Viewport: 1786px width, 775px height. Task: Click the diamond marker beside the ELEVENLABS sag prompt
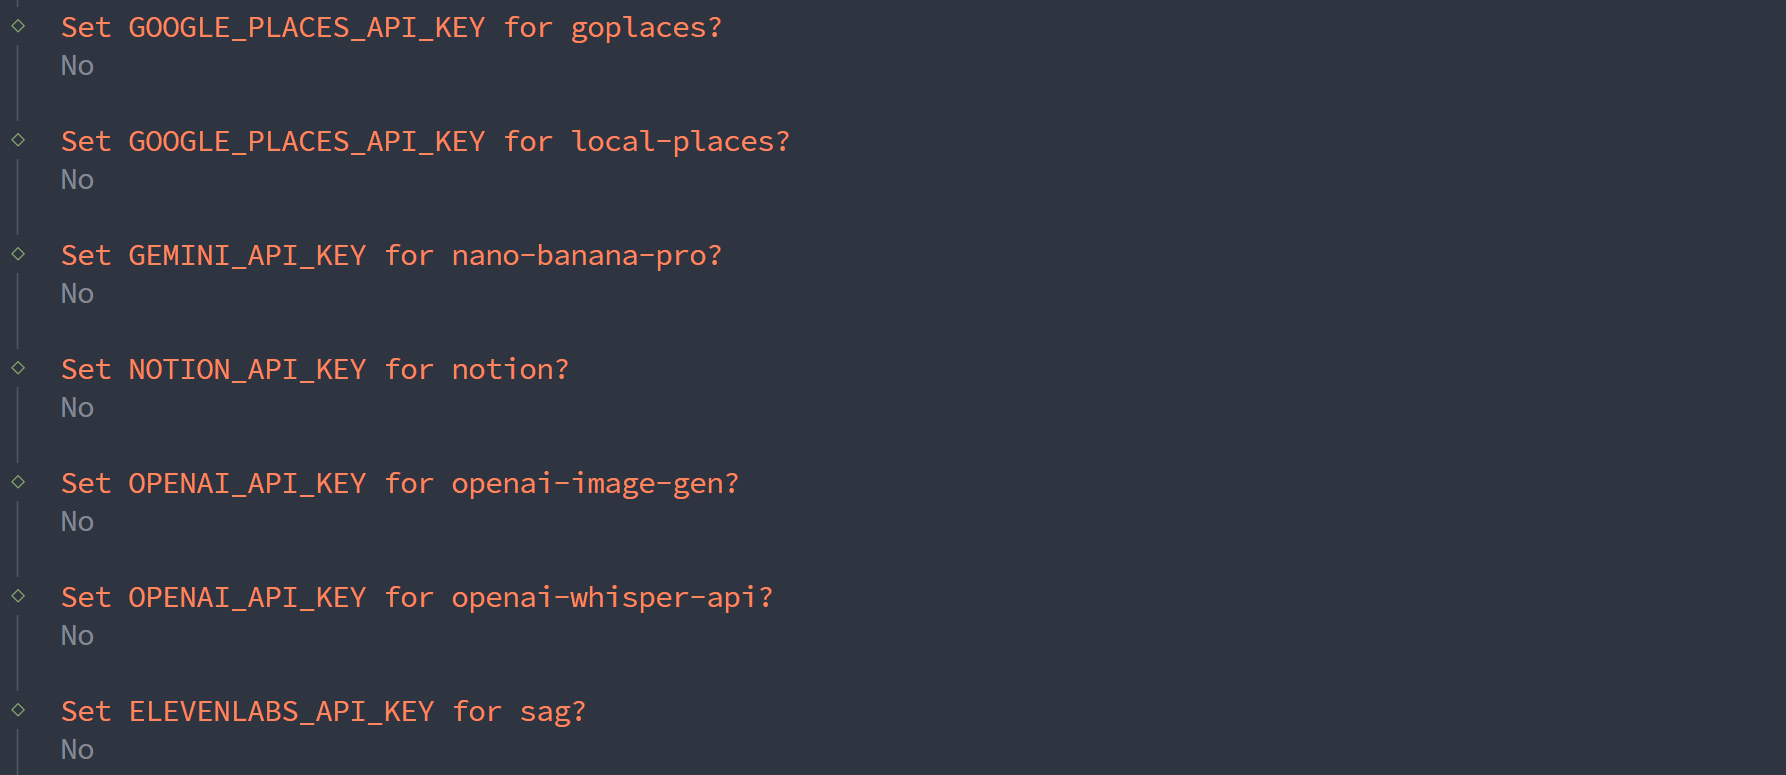18,710
